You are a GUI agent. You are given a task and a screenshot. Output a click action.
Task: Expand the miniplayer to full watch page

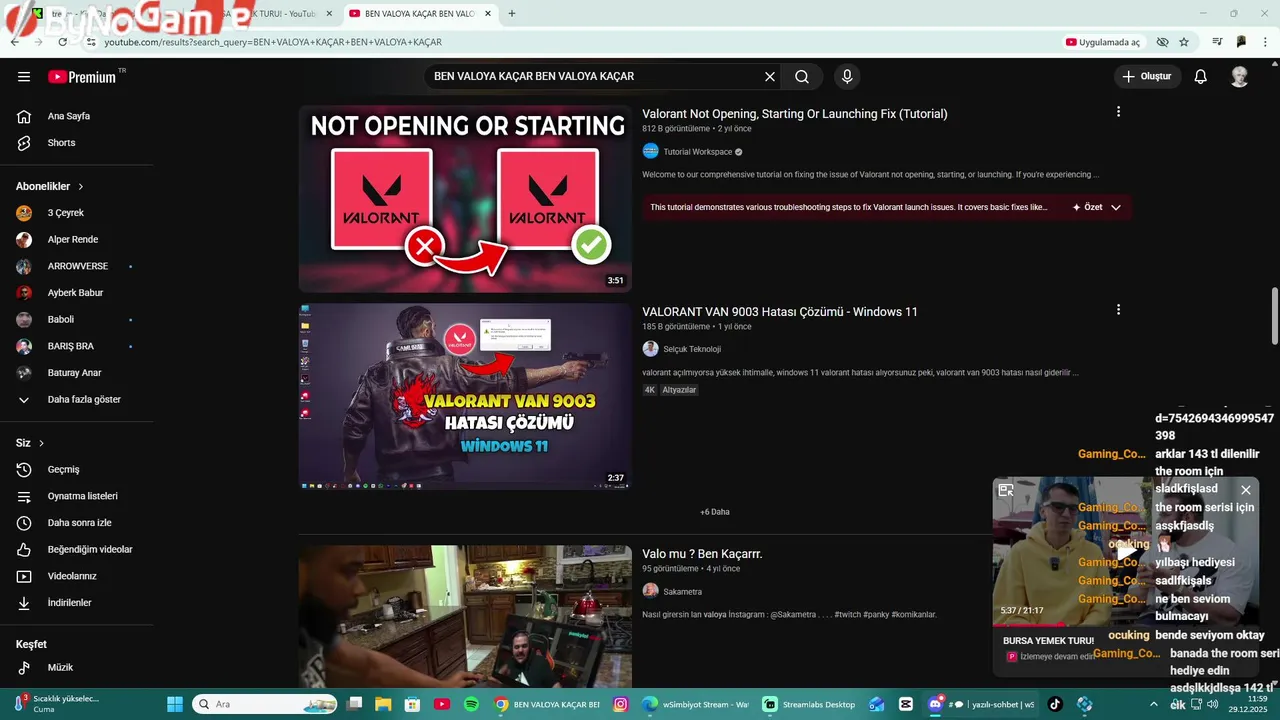tap(1006, 490)
